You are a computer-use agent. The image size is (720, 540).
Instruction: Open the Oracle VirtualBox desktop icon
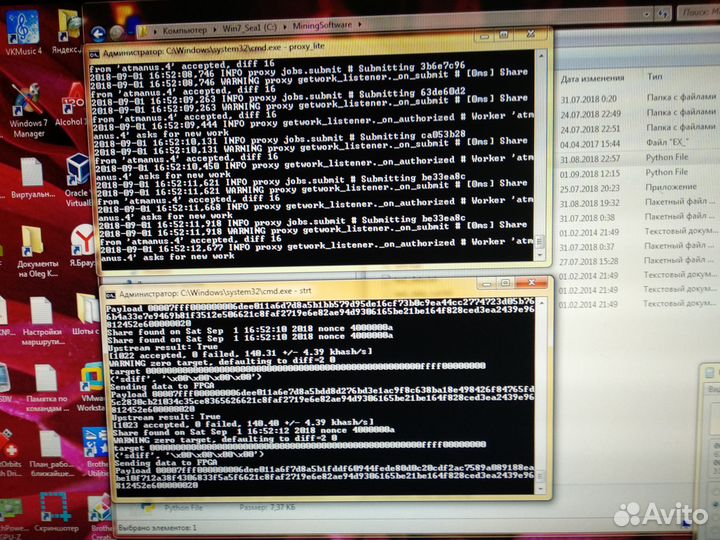[x=78, y=176]
